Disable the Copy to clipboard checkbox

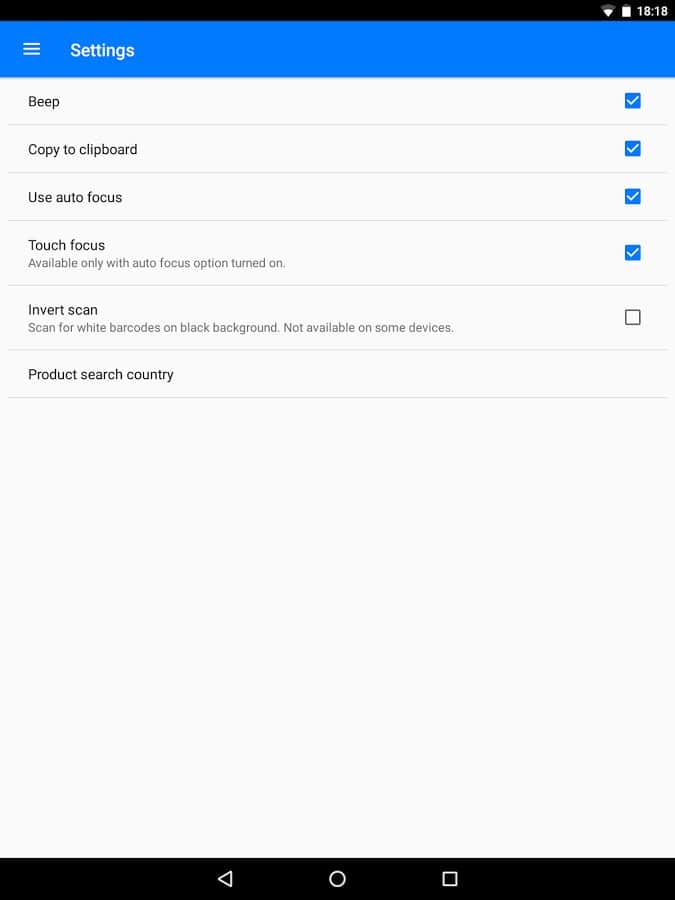pyautogui.click(x=632, y=149)
